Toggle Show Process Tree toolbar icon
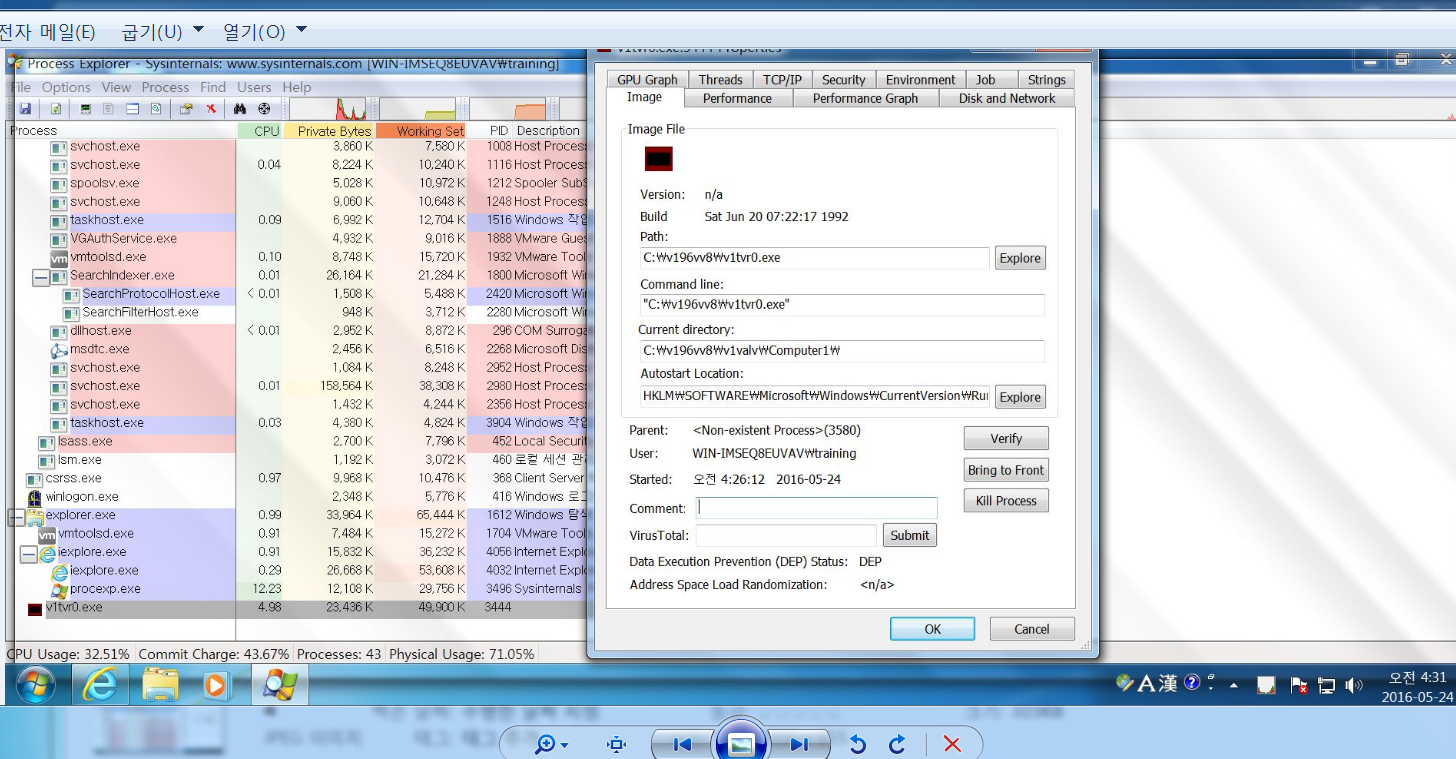Screen dimensions: 1456x759 coord(109,108)
